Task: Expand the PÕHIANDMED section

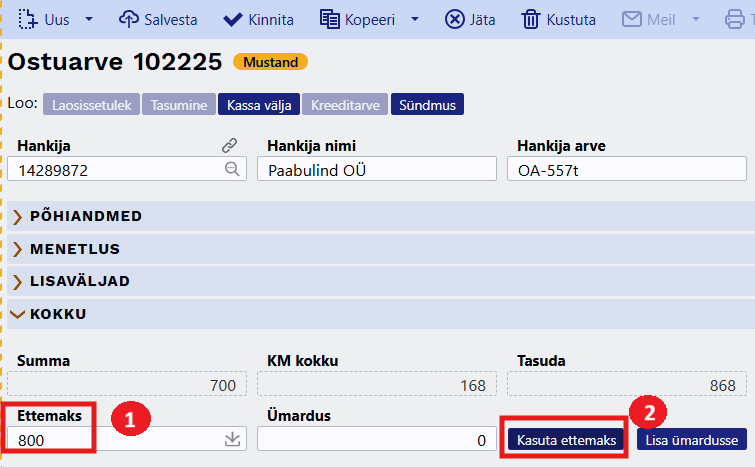Action: [x=381, y=216]
